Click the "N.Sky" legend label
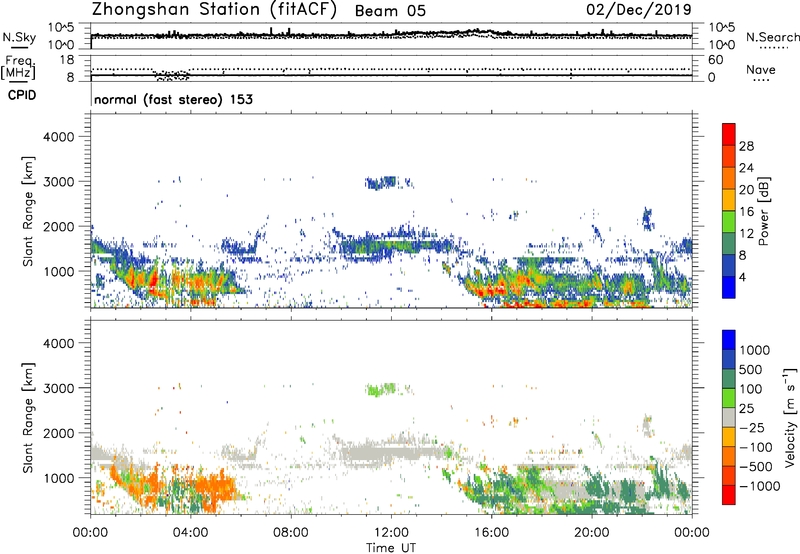The width and height of the screenshot is (800, 554). [19, 37]
